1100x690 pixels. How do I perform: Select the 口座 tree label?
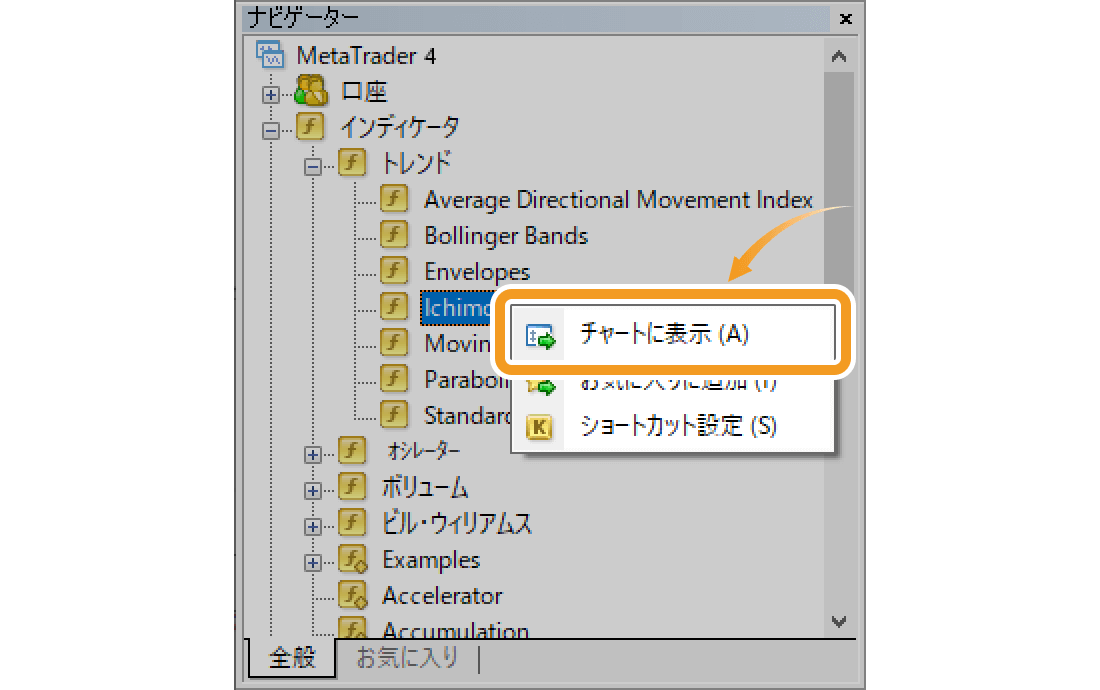pos(364,91)
